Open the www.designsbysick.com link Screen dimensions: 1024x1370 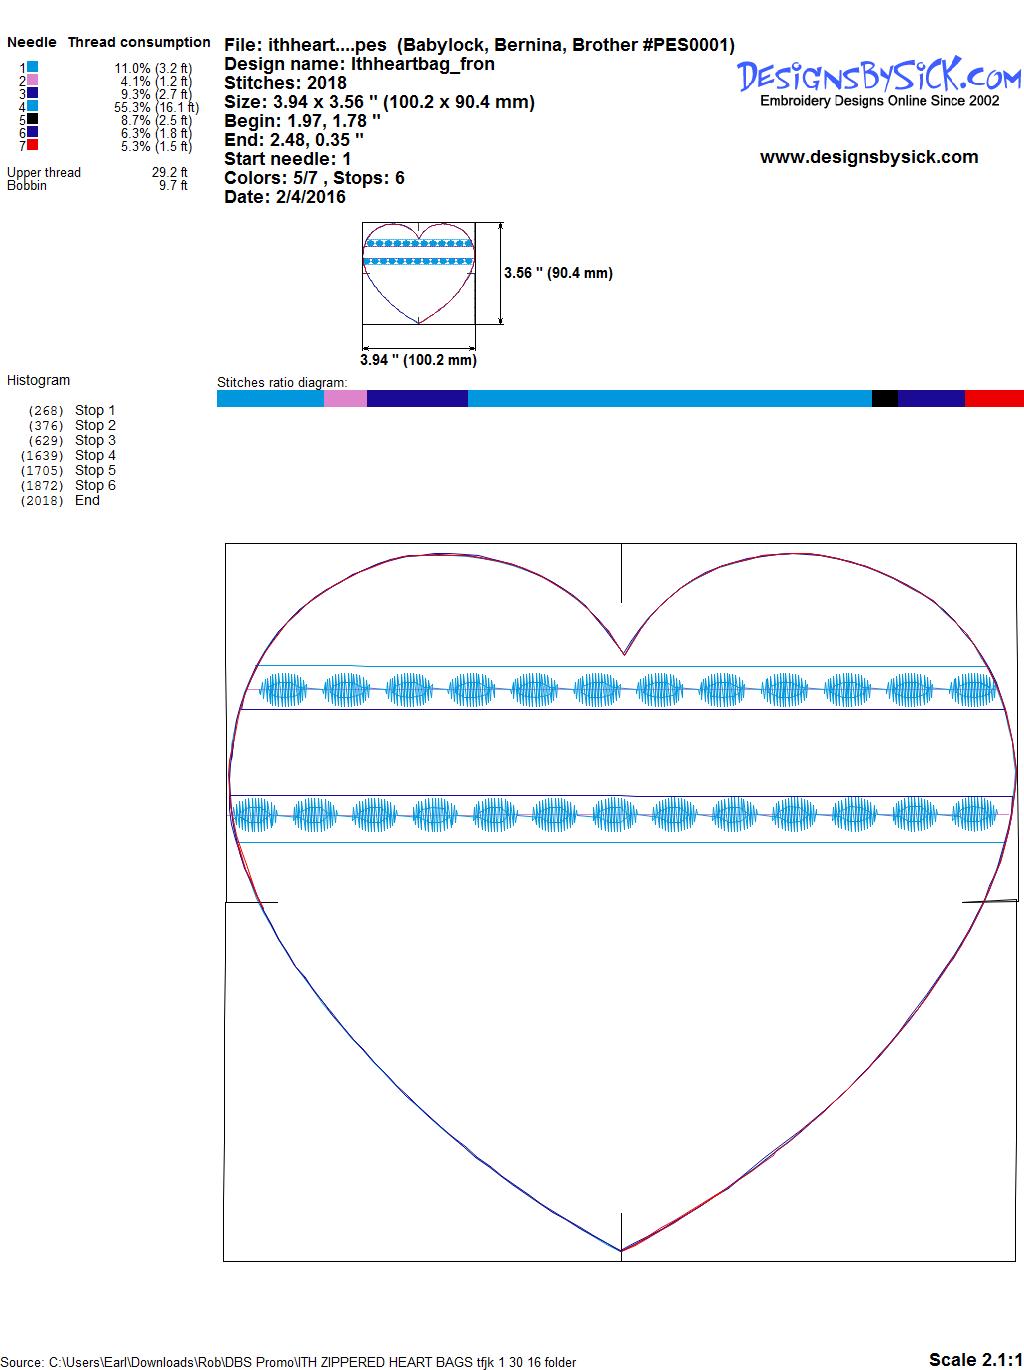pos(868,157)
